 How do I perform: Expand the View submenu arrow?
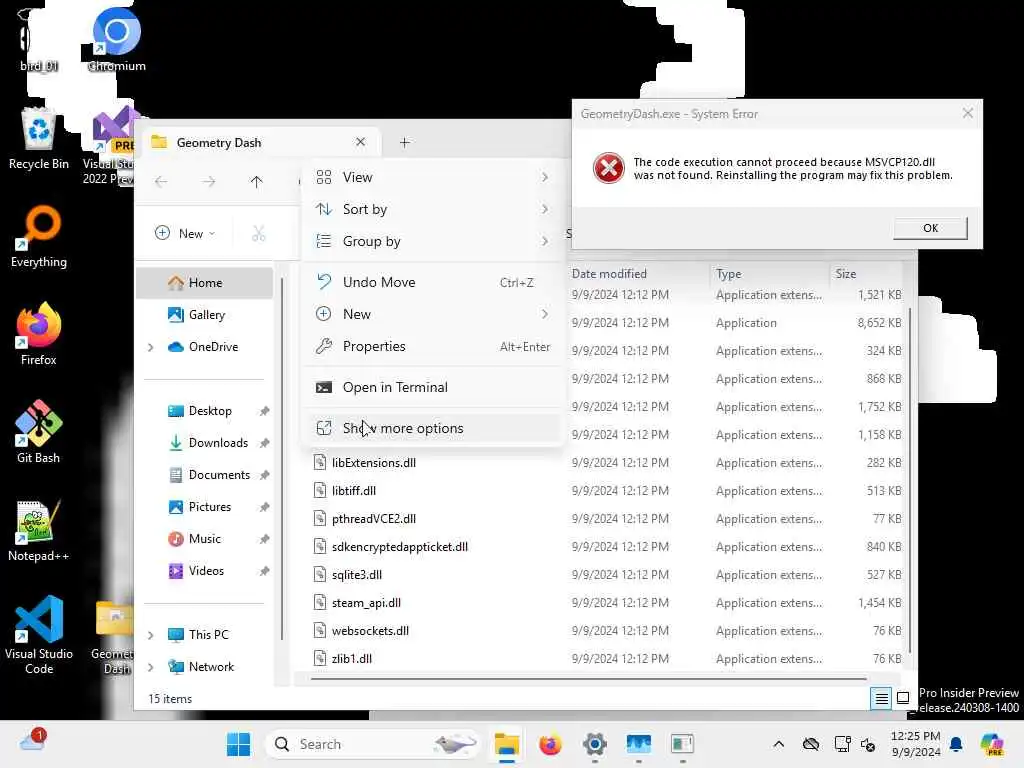(x=545, y=177)
